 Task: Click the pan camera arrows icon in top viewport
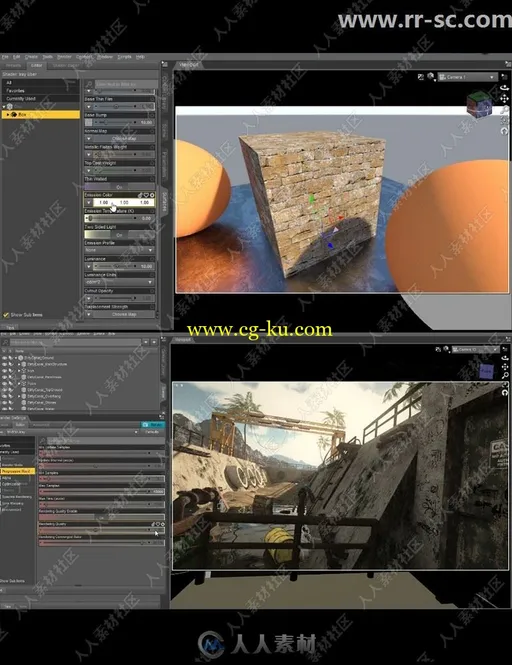coord(504,99)
